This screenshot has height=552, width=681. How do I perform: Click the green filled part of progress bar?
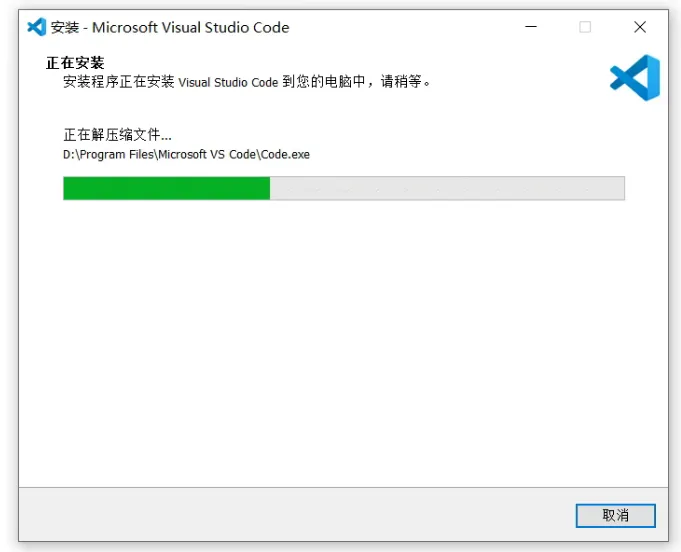(166, 188)
